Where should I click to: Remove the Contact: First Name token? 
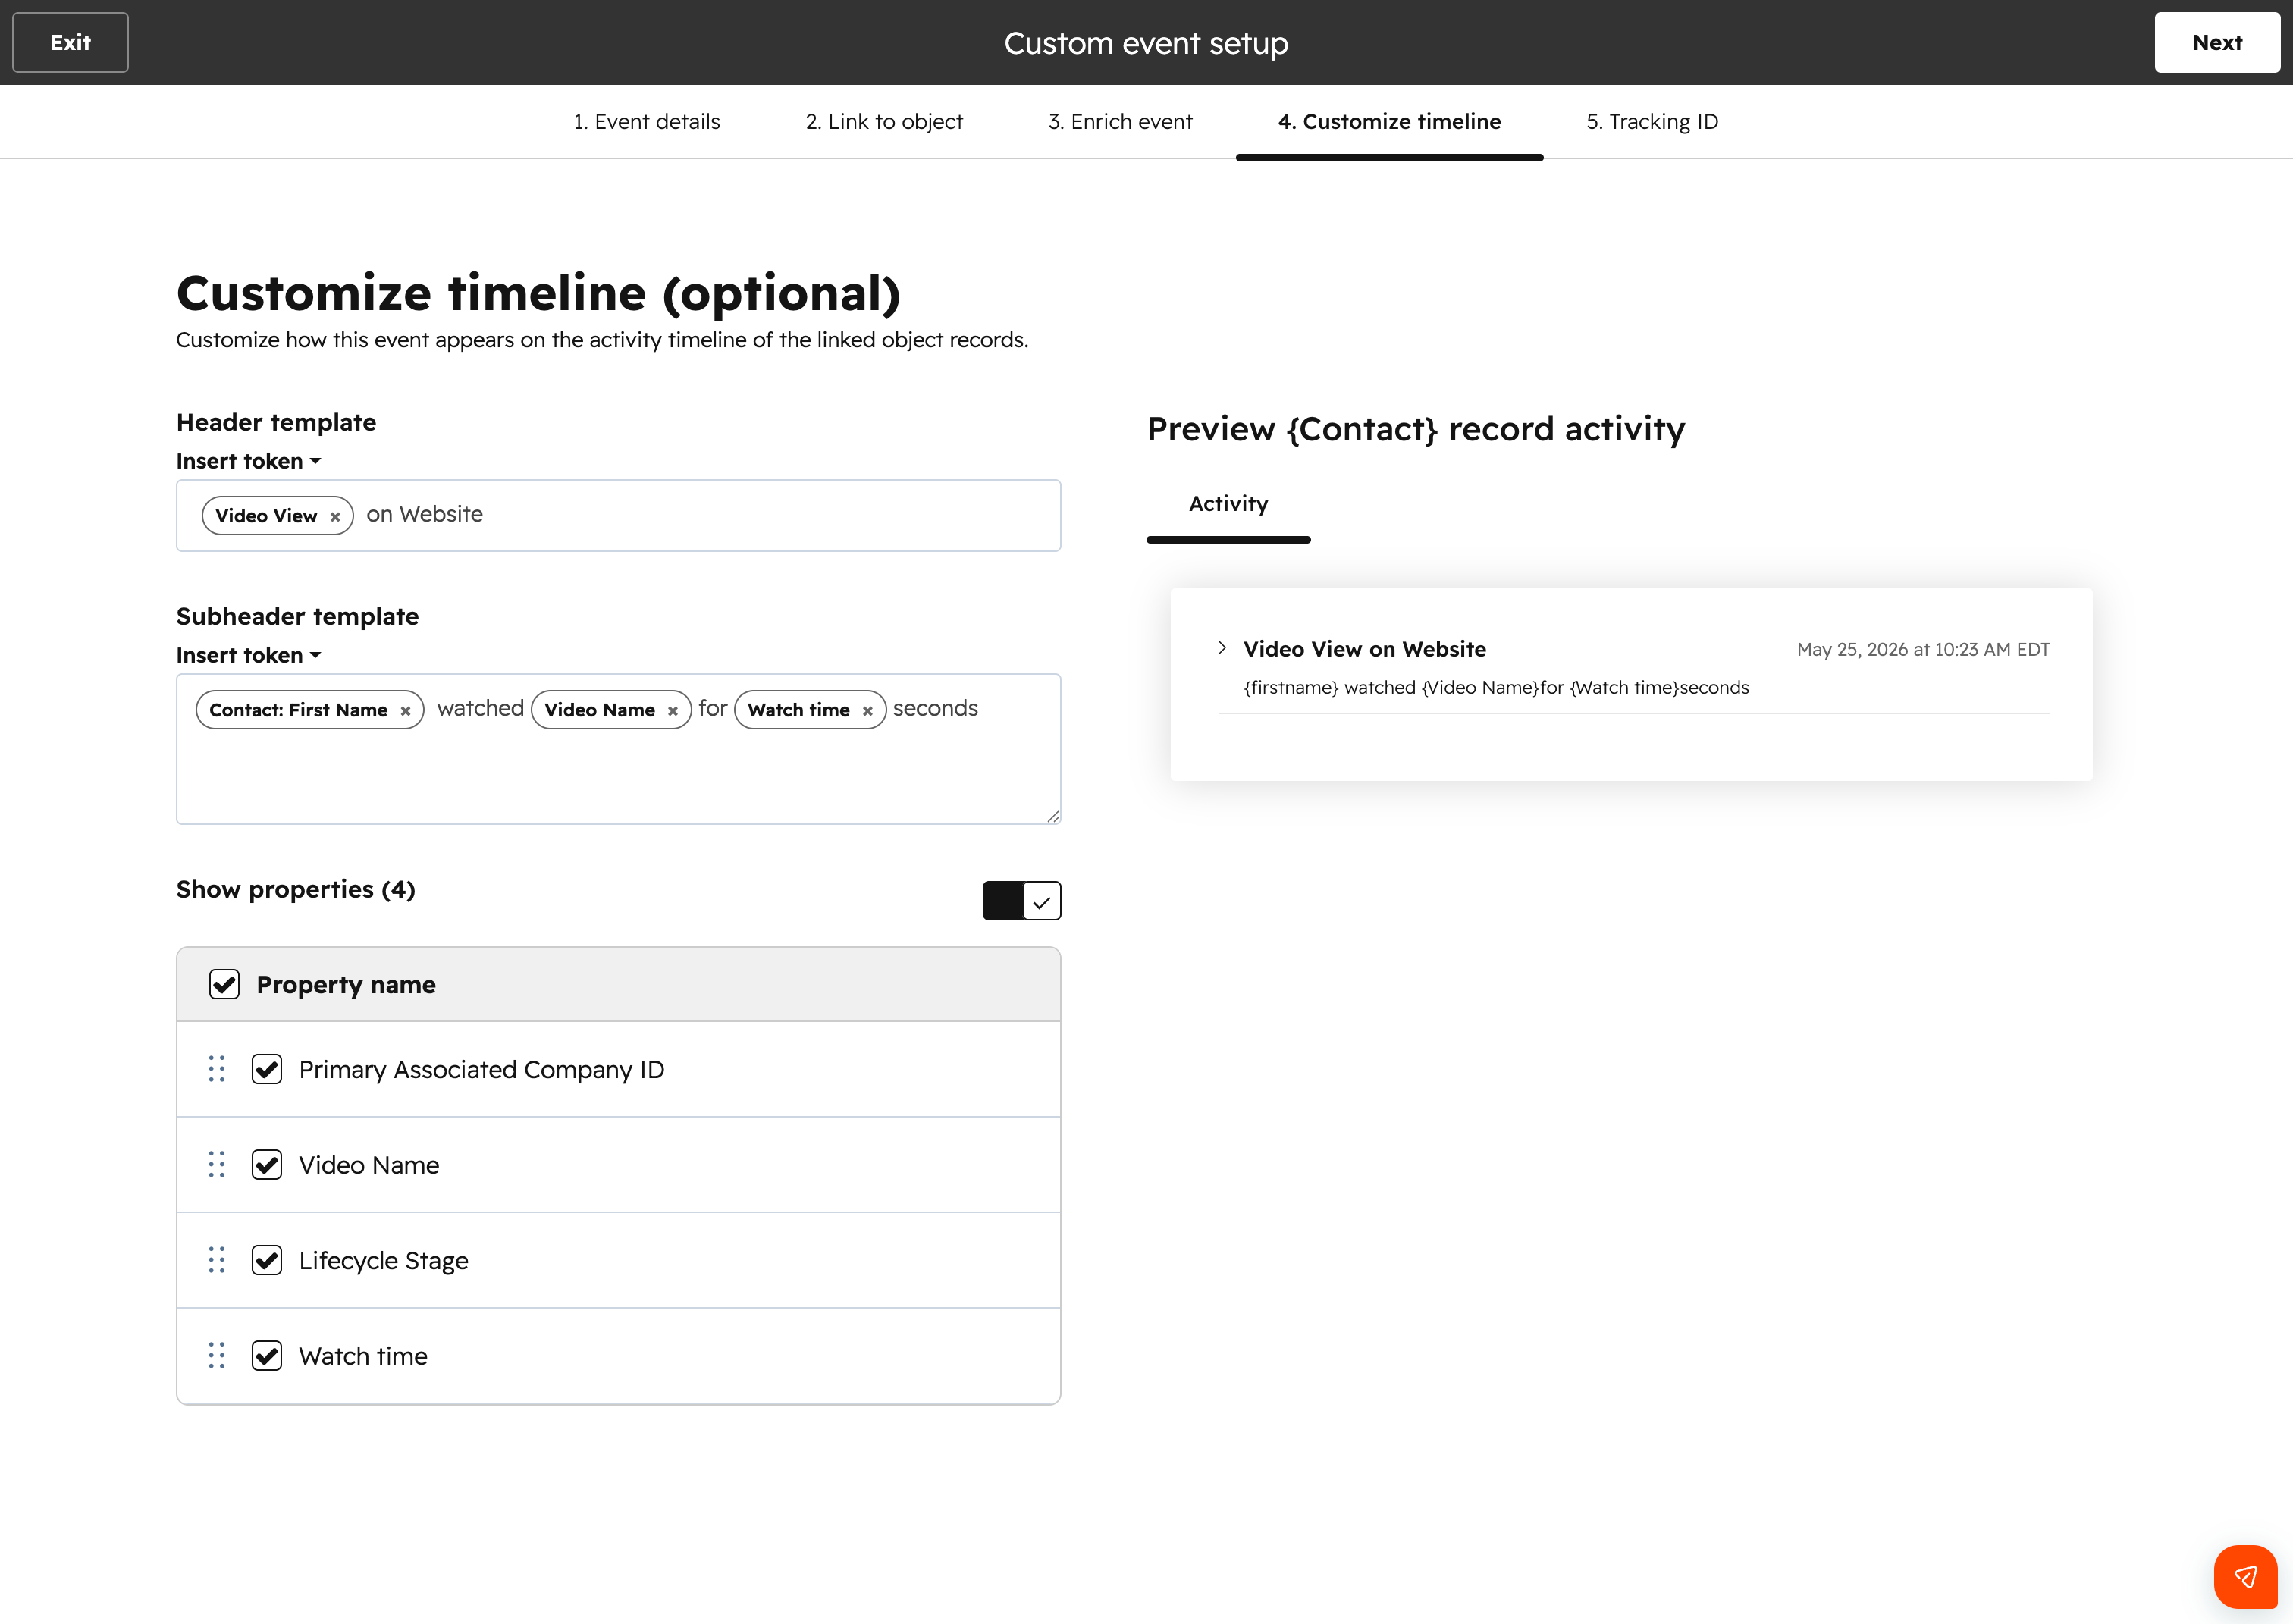tap(405, 711)
